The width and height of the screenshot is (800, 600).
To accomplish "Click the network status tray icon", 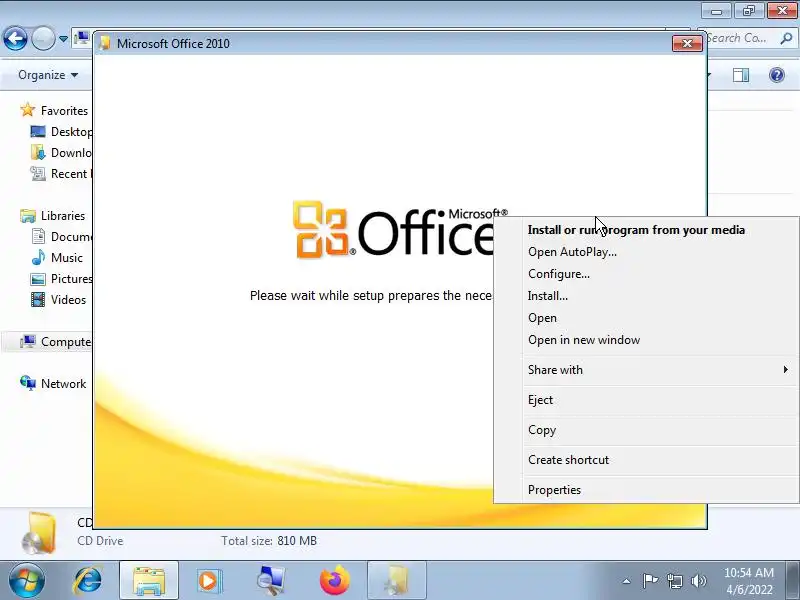I will (675, 581).
